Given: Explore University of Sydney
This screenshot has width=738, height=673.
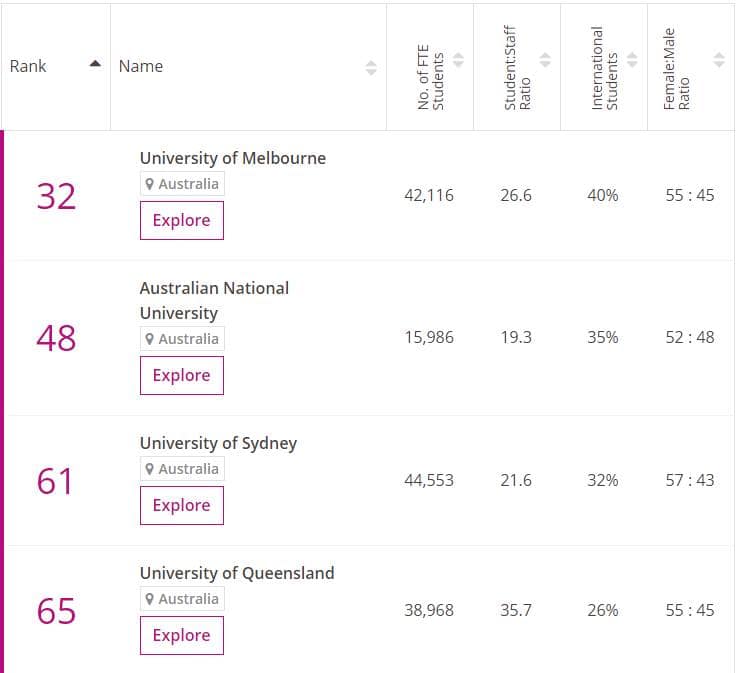Looking at the screenshot, I should pyautogui.click(x=182, y=505).
